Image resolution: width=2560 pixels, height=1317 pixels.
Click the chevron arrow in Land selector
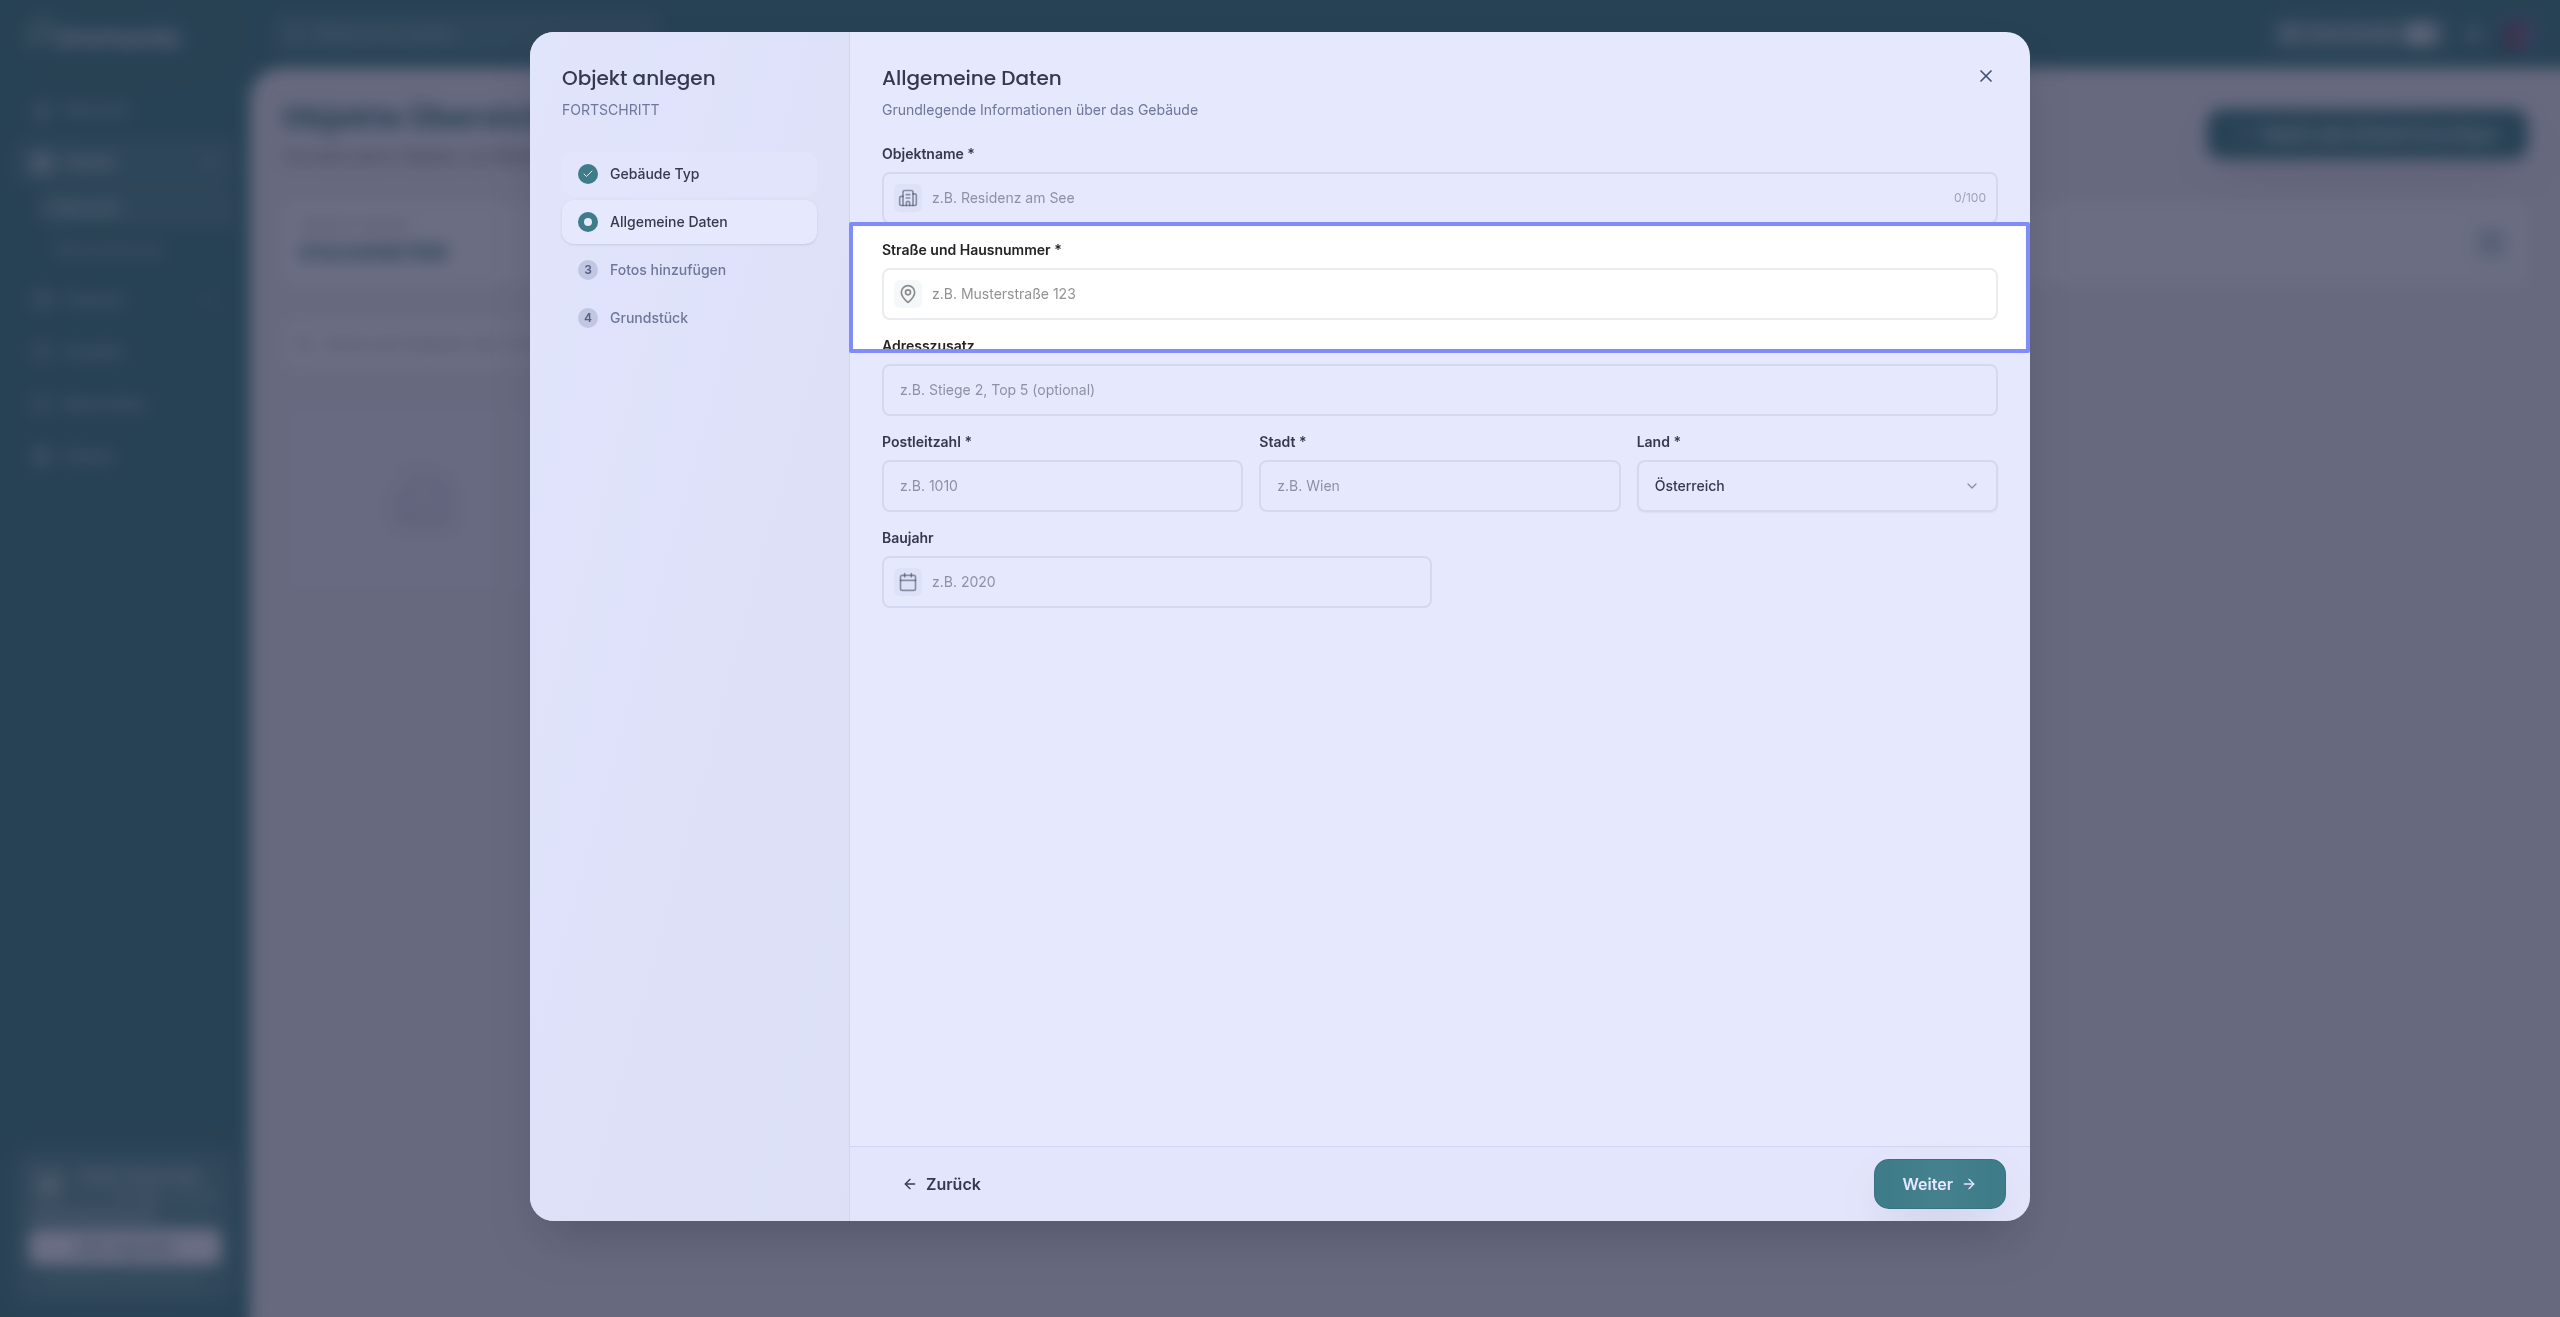click(1971, 486)
